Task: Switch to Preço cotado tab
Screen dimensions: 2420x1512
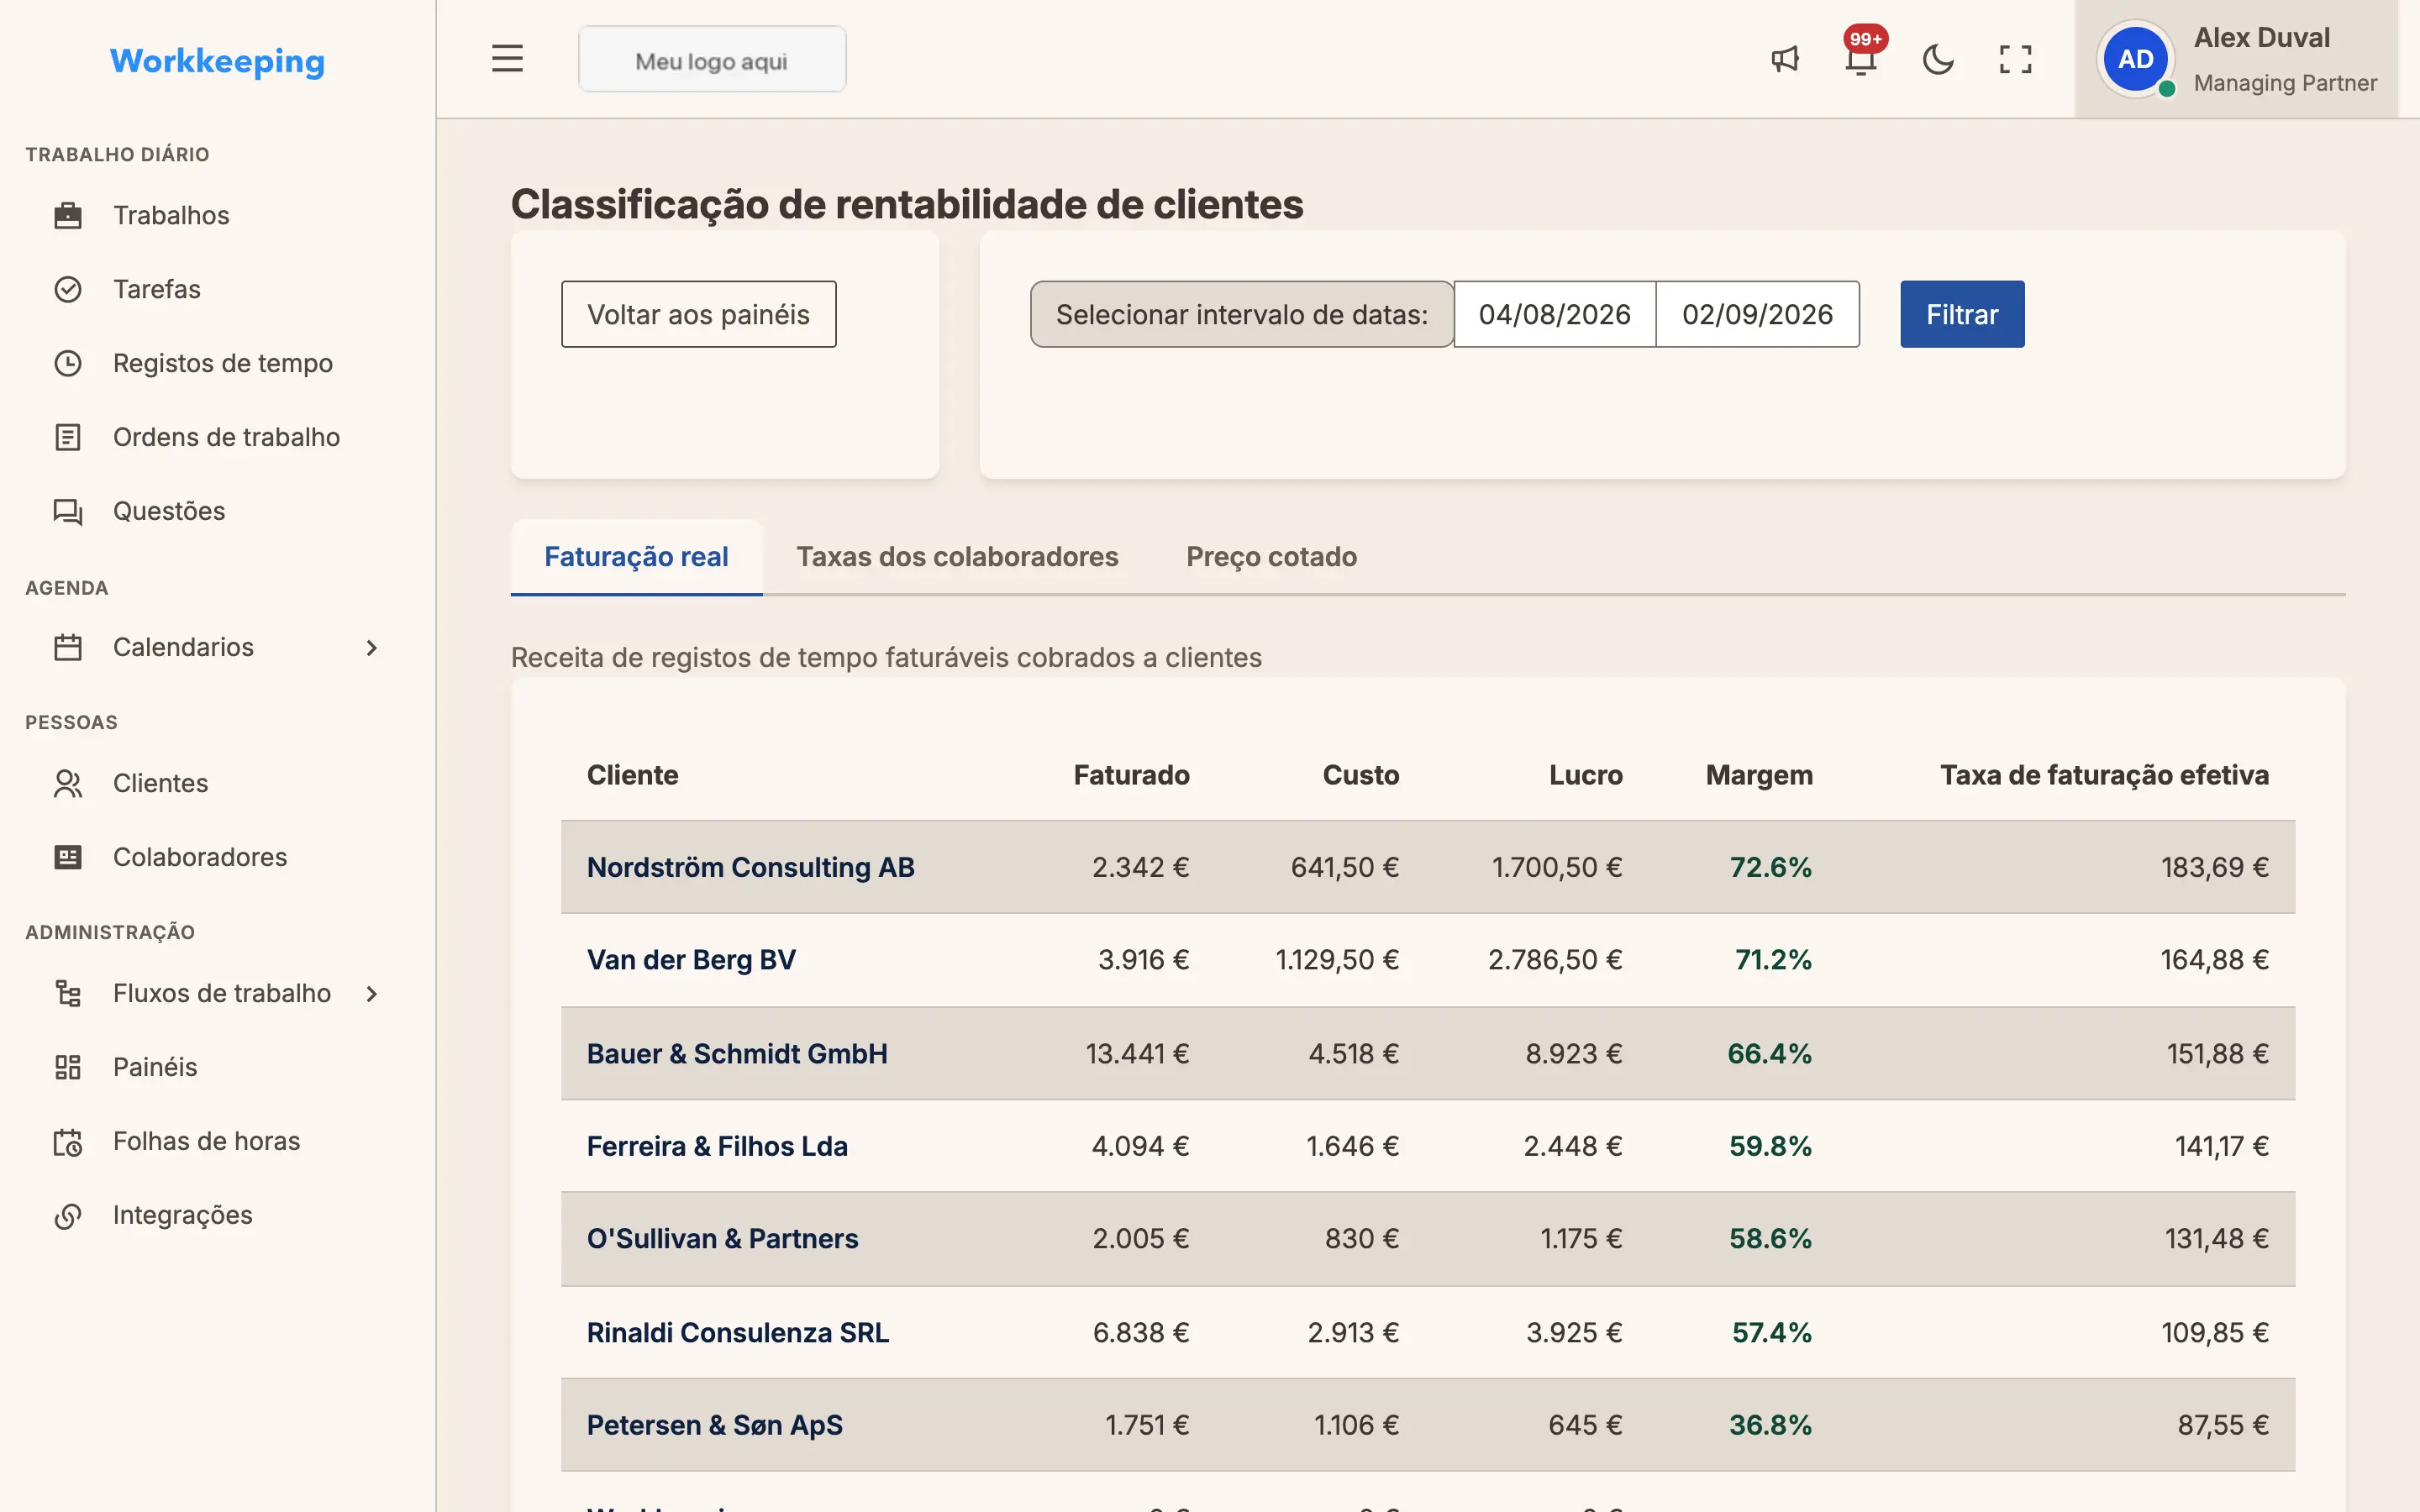Action: point(1271,557)
